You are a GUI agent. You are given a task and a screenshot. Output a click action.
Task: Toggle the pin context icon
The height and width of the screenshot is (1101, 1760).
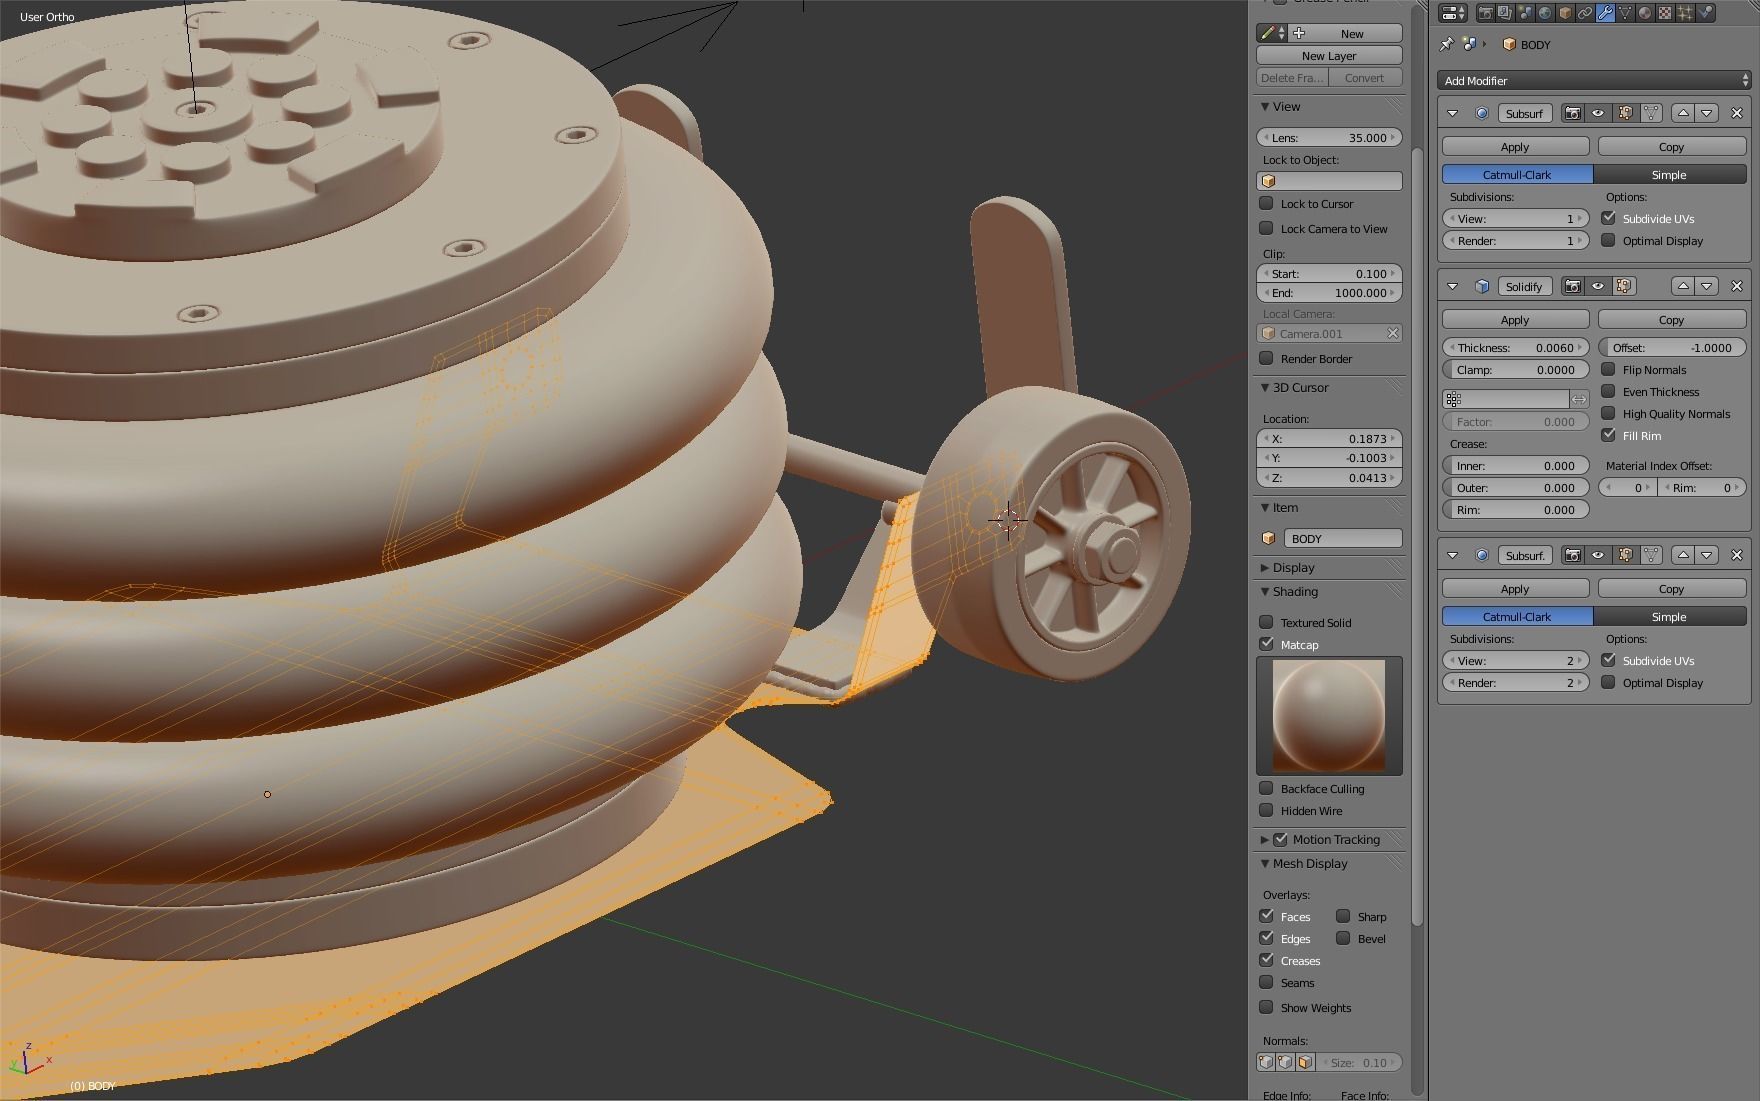point(1446,44)
